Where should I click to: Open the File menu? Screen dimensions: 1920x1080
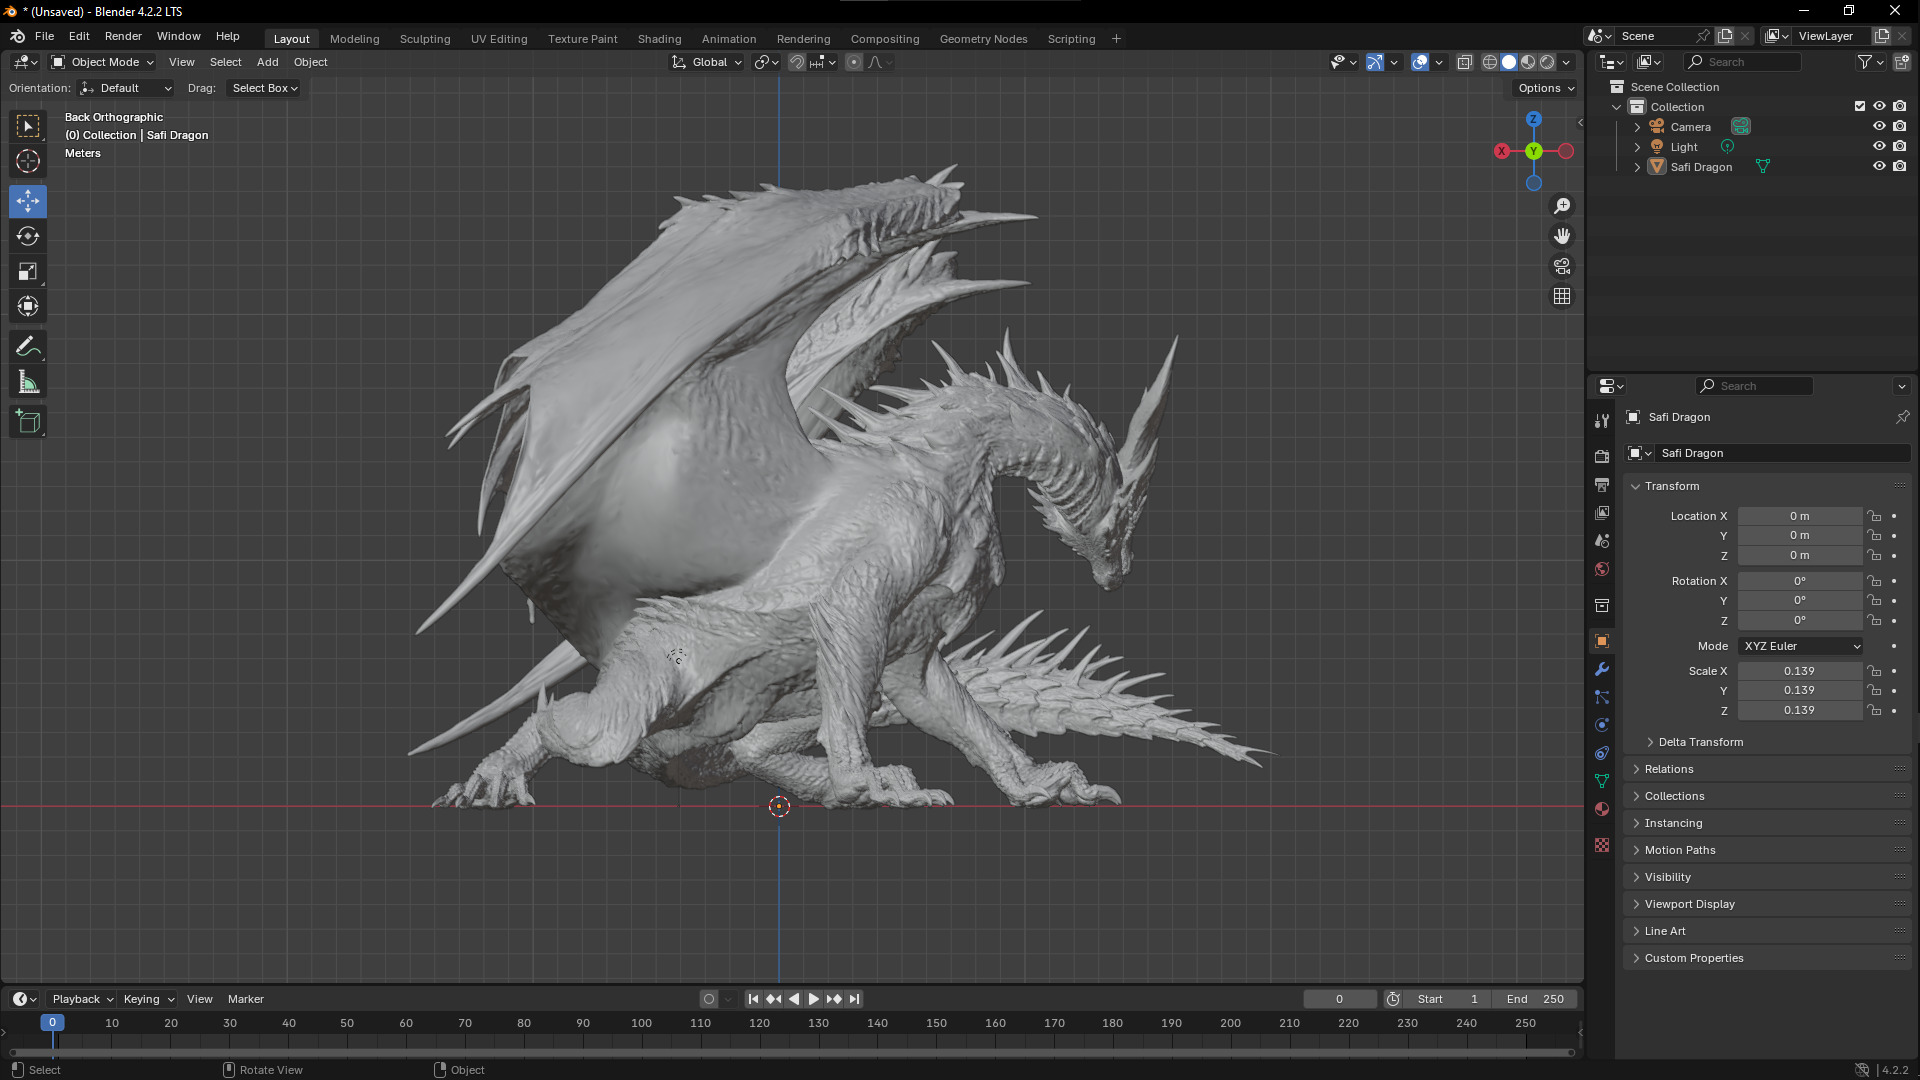click(x=44, y=36)
